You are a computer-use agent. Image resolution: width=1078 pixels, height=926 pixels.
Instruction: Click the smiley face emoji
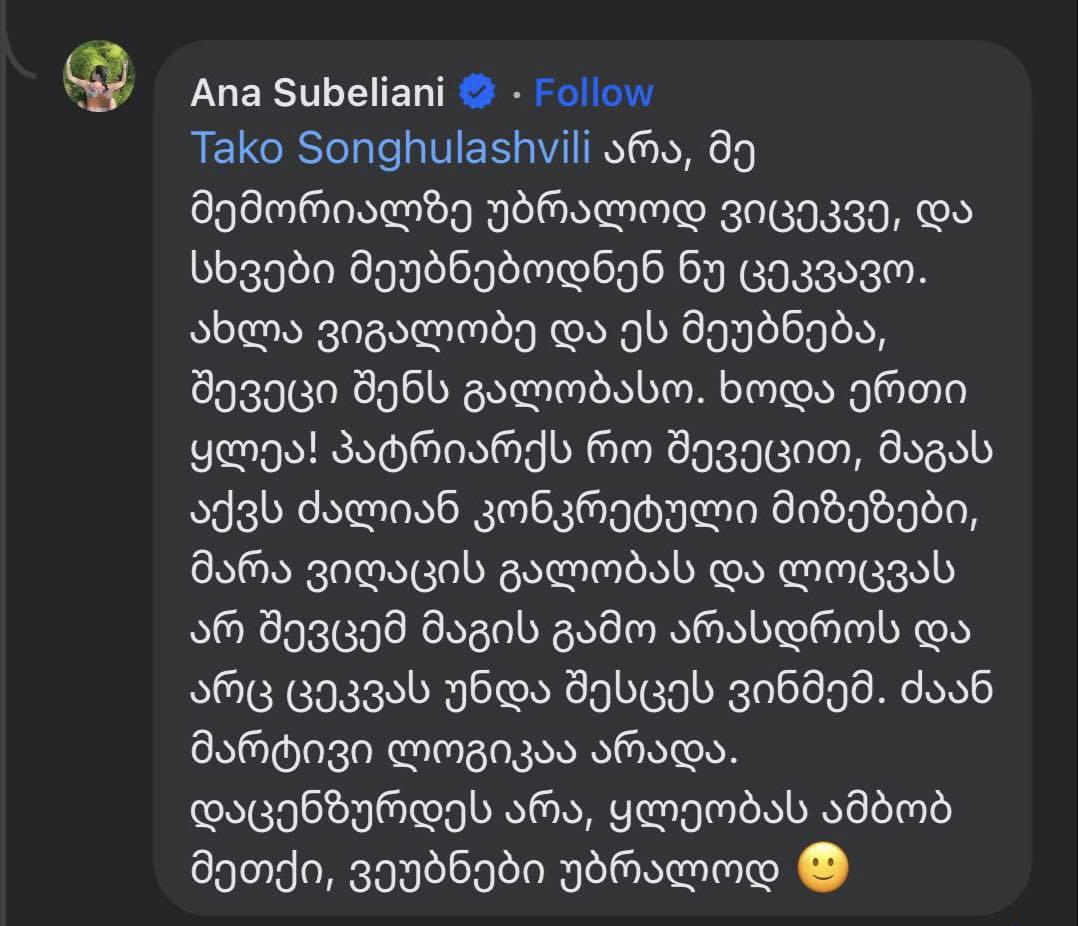(822, 869)
